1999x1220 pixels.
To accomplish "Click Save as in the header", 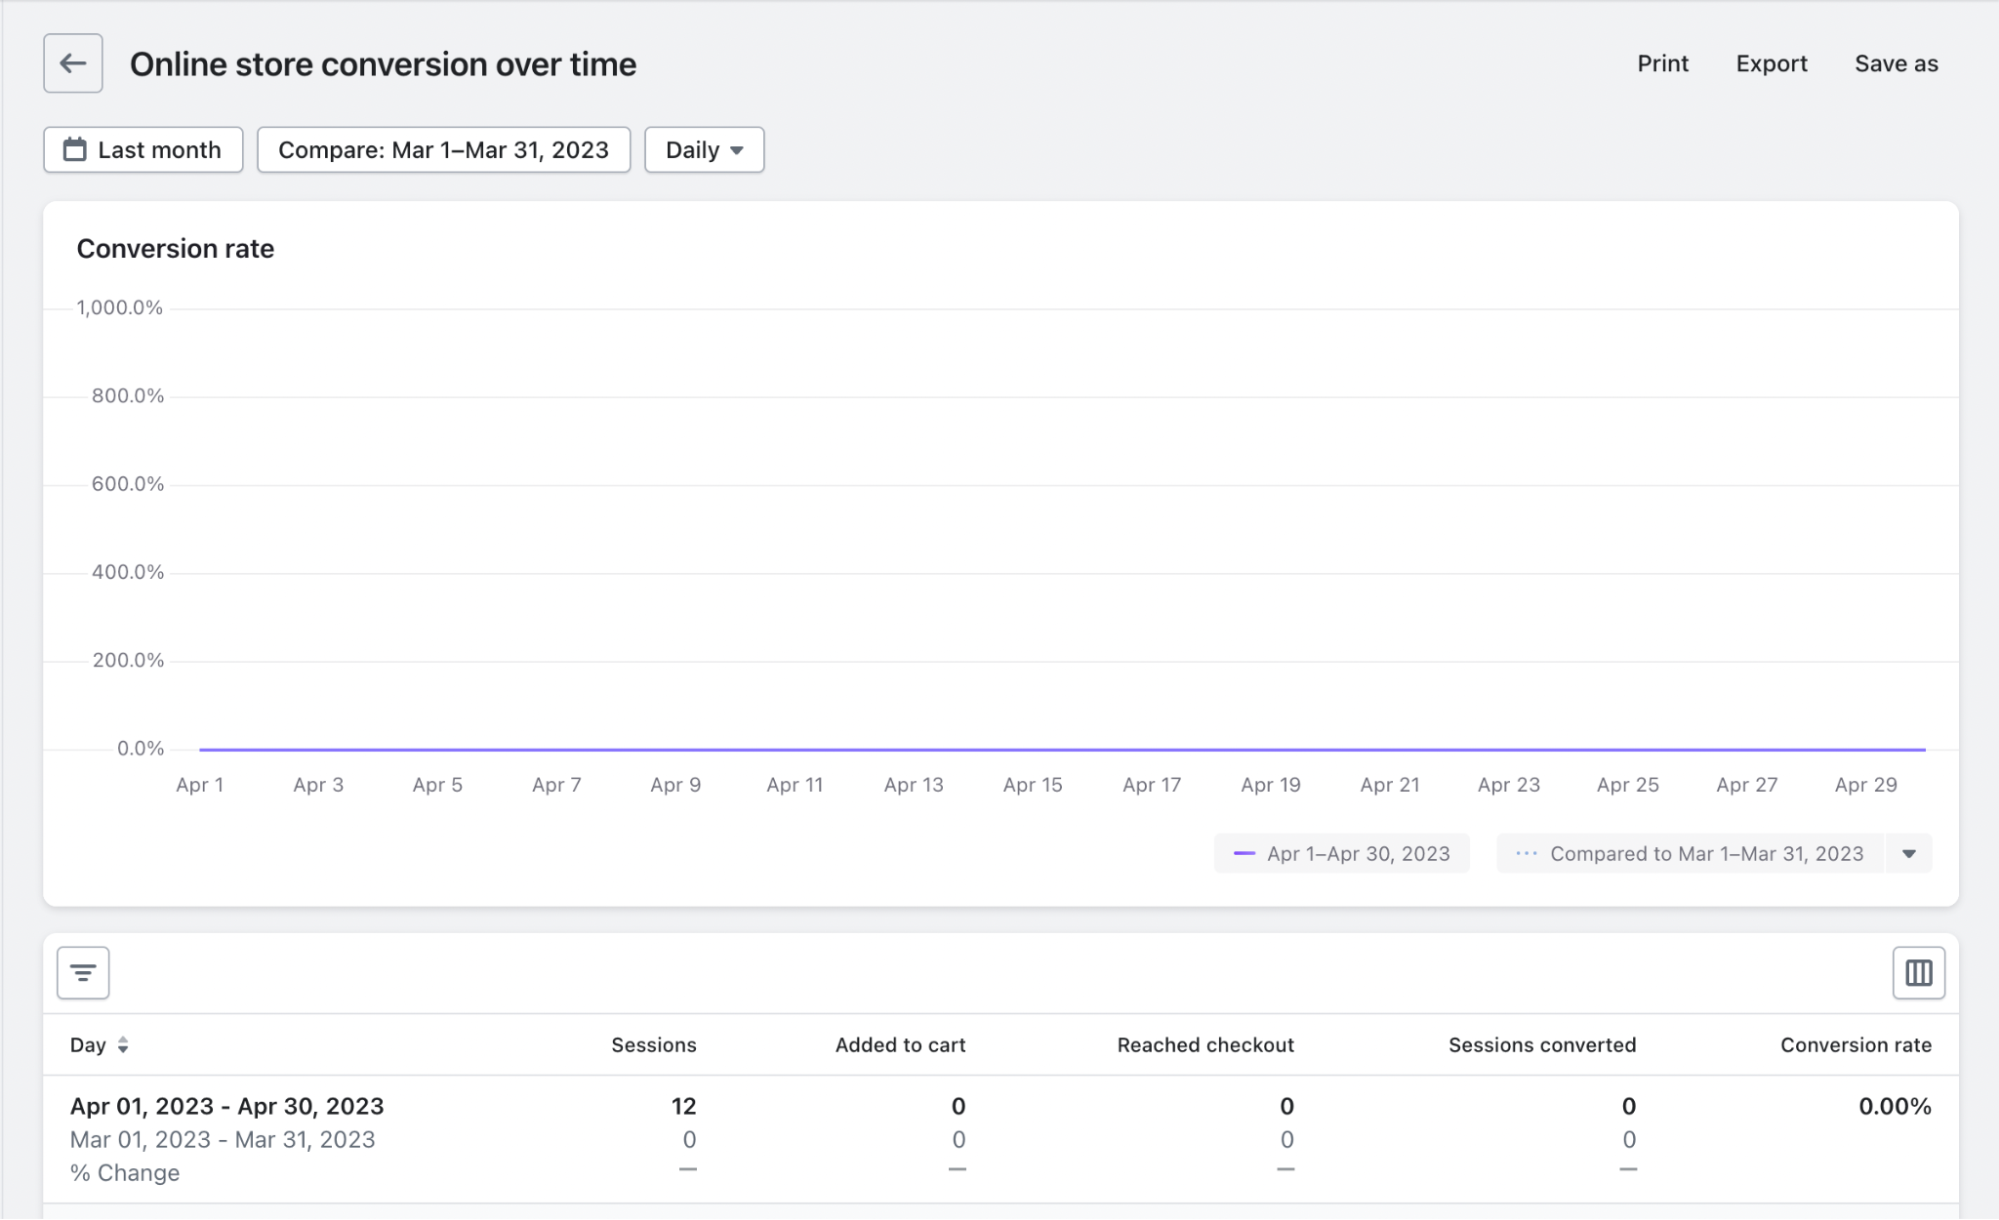I will coord(1896,64).
